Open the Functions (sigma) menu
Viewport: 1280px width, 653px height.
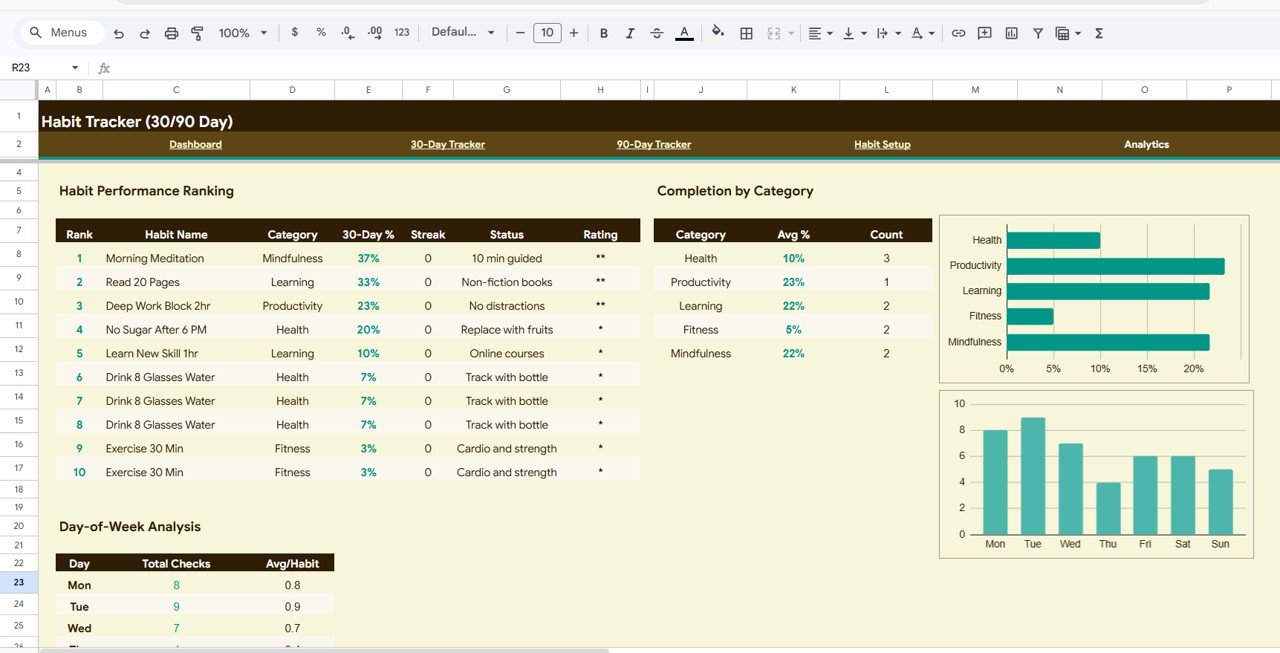point(1097,33)
